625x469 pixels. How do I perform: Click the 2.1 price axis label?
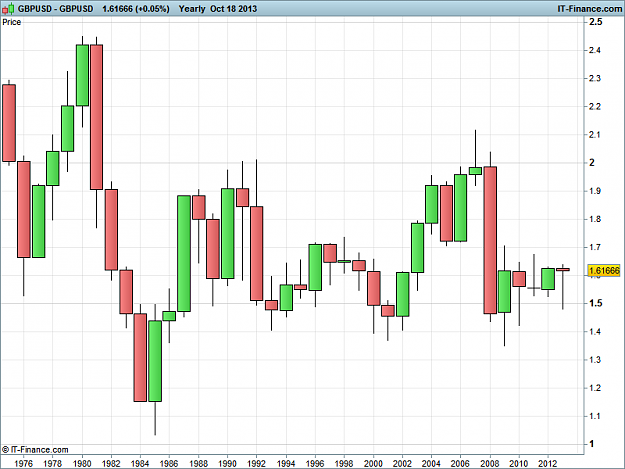pyautogui.click(x=594, y=135)
